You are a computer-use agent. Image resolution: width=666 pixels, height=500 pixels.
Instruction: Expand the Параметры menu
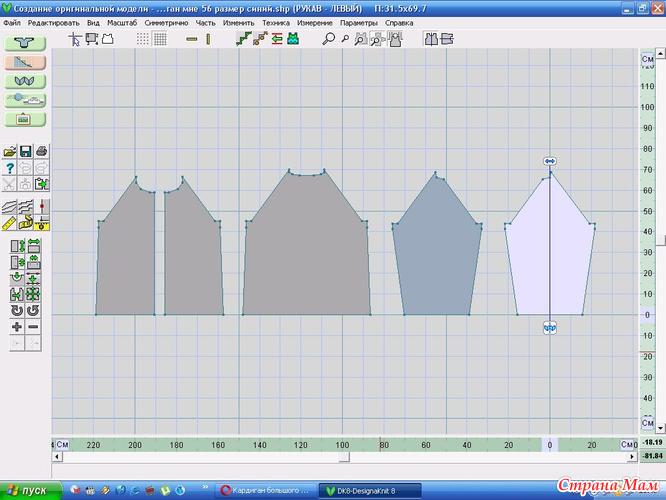[x=359, y=21]
